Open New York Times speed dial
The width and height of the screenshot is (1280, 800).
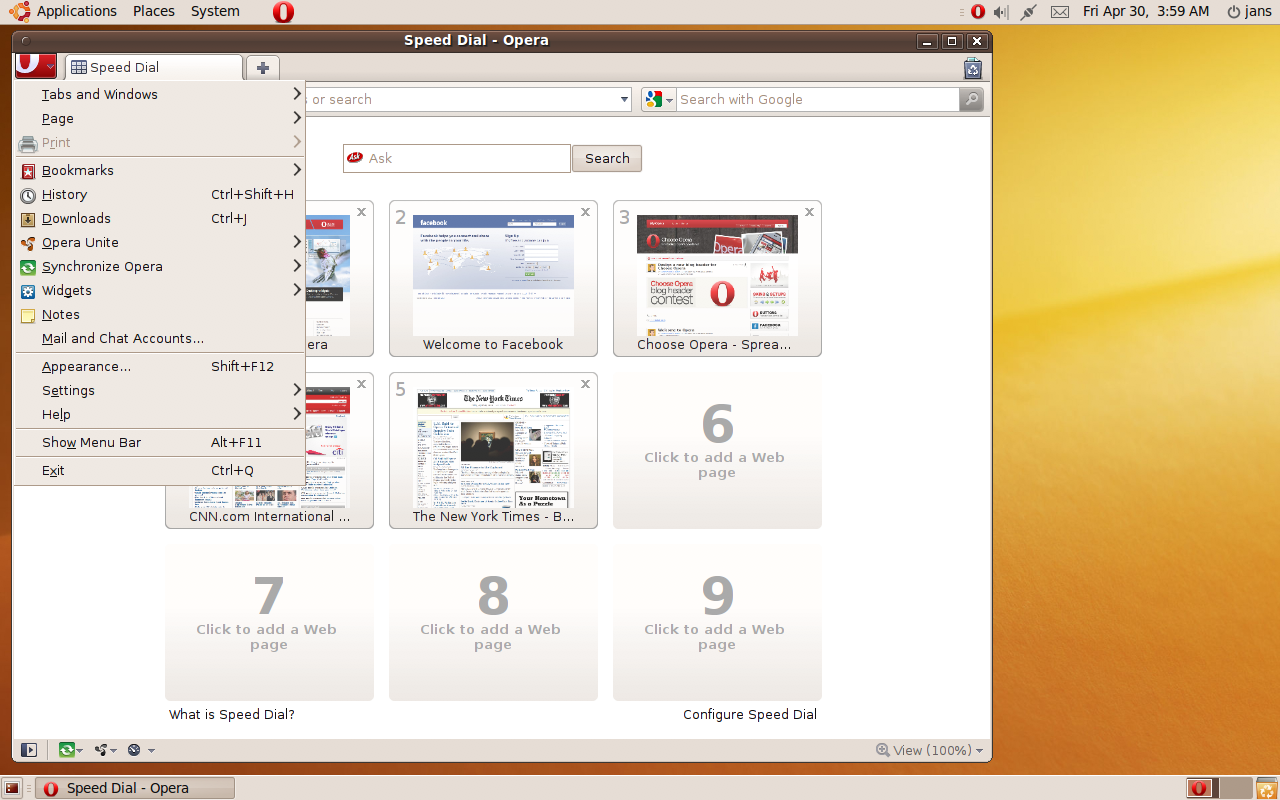click(x=493, y=448)
